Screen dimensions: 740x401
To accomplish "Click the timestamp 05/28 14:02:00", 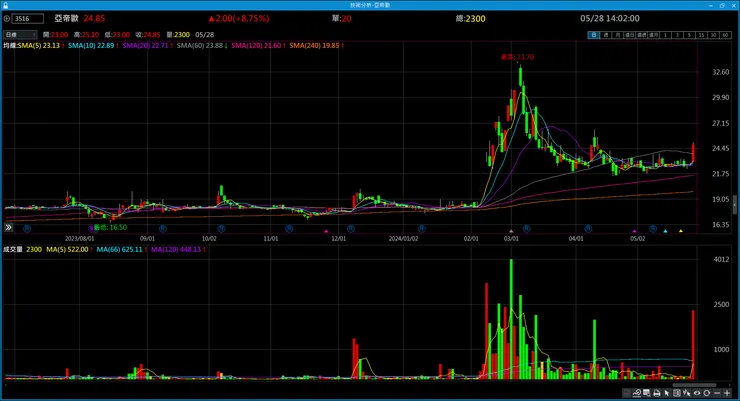I will [610, 18].
